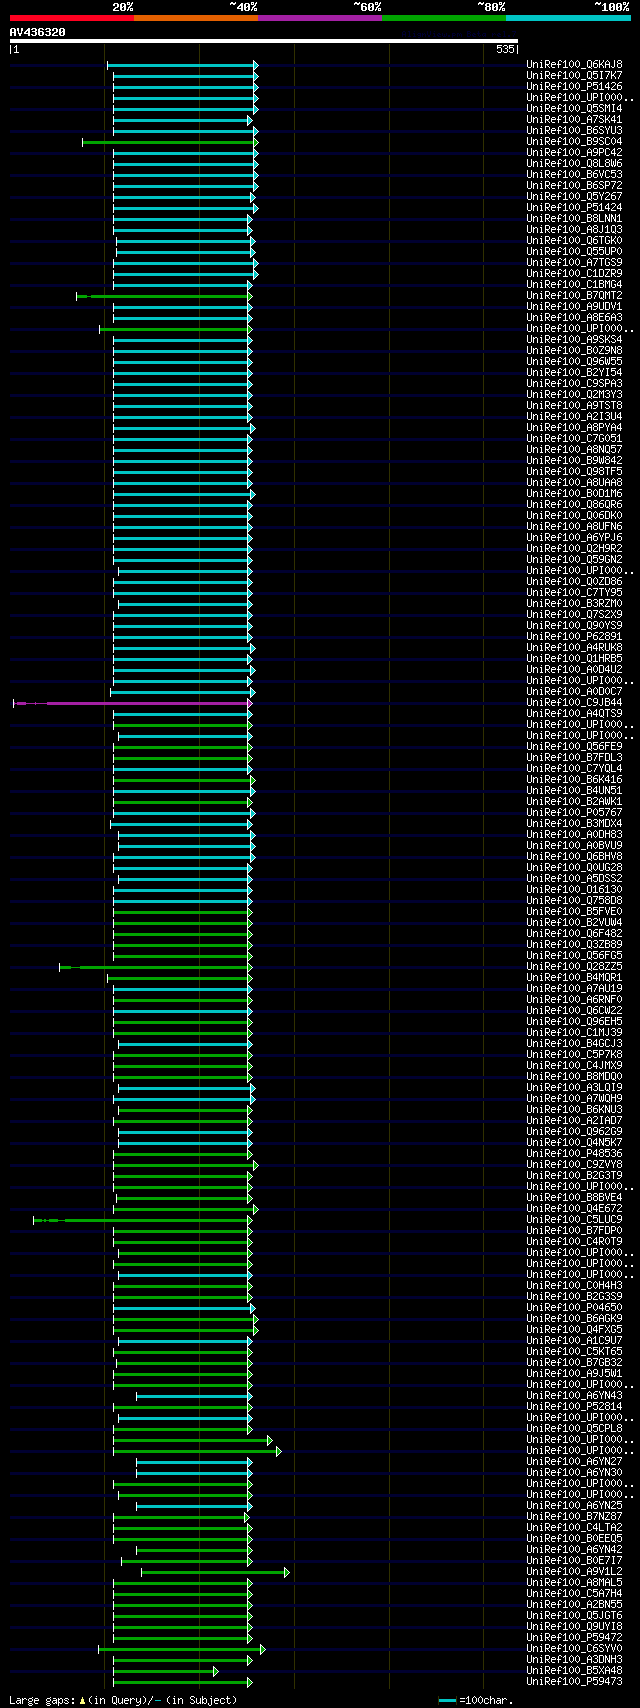Select the UniRef100_P52814 label
Viewport: 640px width, 1708px height.
[574, 1407]
